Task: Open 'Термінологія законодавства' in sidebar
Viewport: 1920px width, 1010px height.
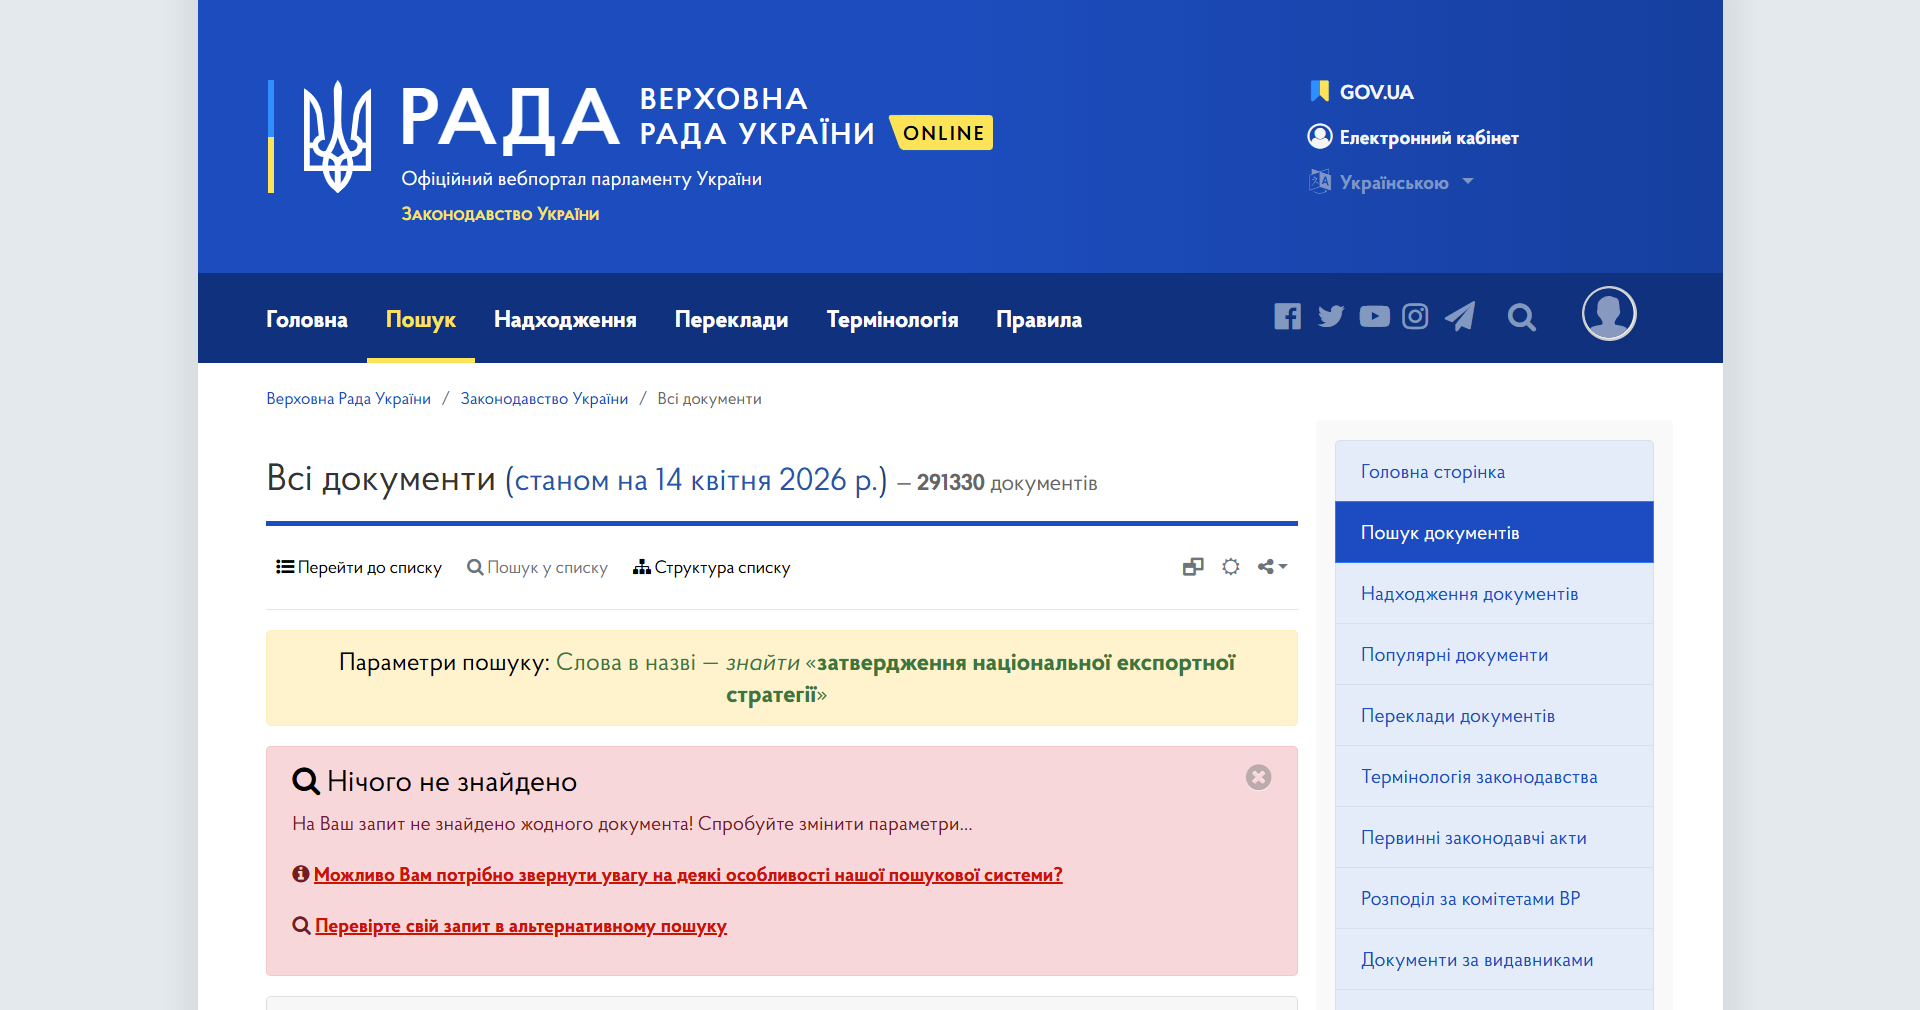Action: pyautogui.click(x=1494, y=776)
